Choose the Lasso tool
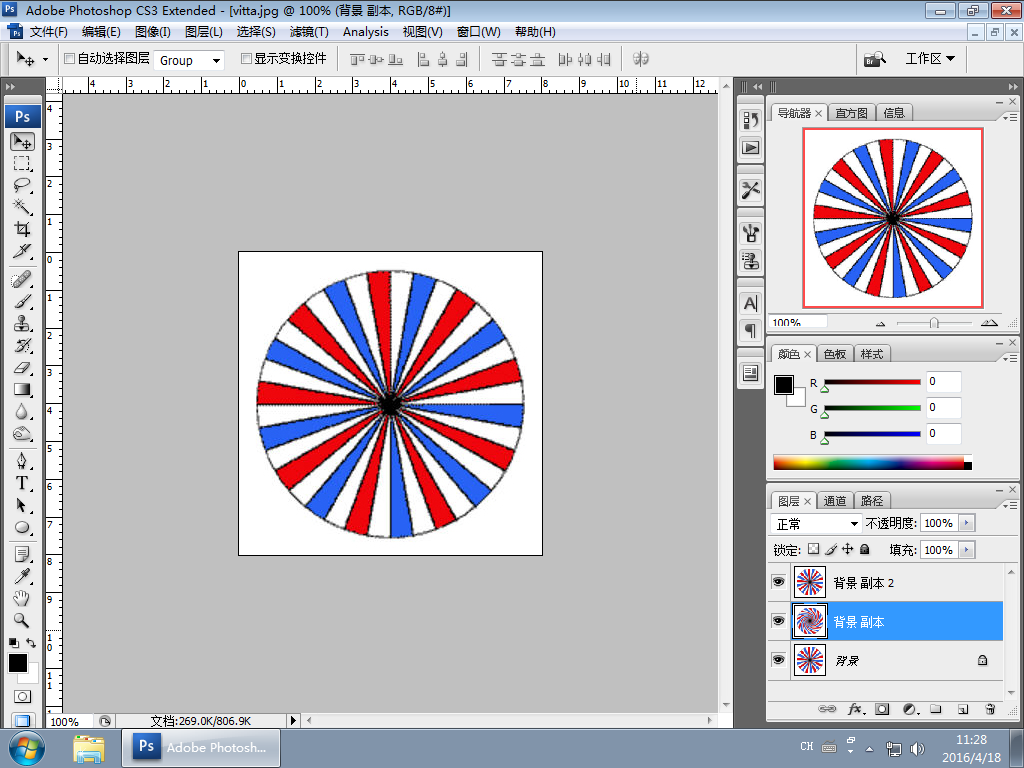Image resolution: width=1024 pixels, height=768 pixels. (x=22, y=185)
